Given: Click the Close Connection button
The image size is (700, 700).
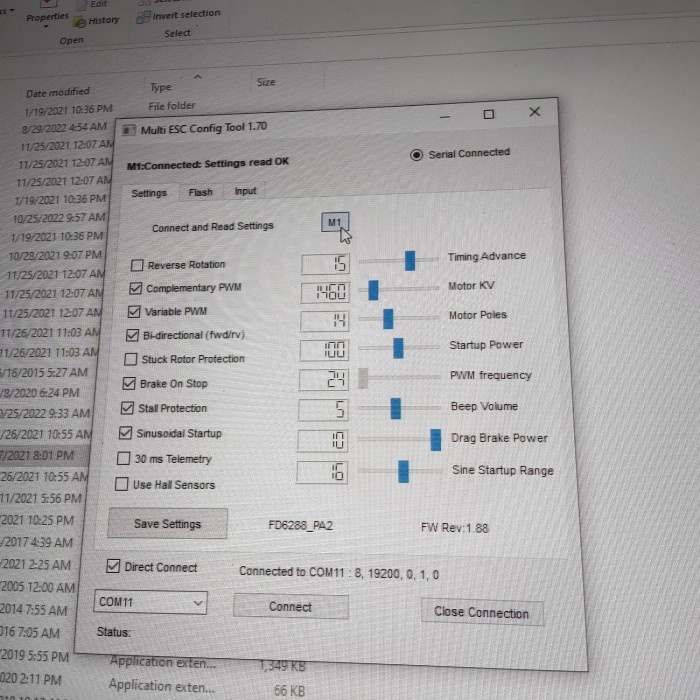Looking at the screenshot, I should tap(481, 612).
